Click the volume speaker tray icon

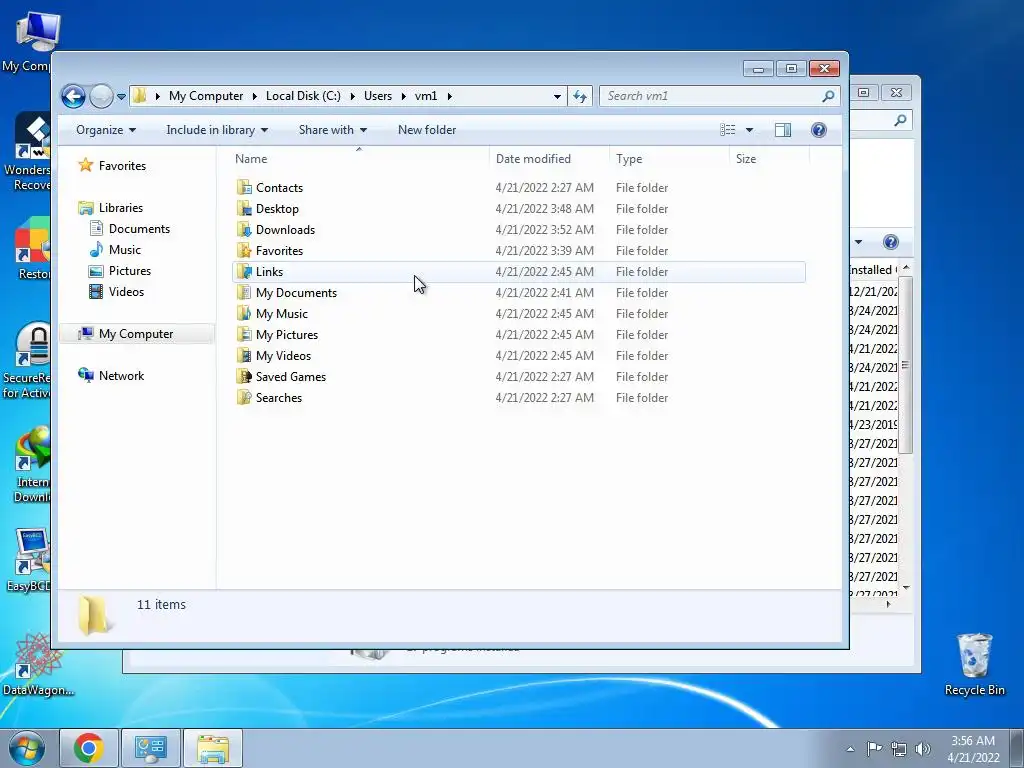922,749
